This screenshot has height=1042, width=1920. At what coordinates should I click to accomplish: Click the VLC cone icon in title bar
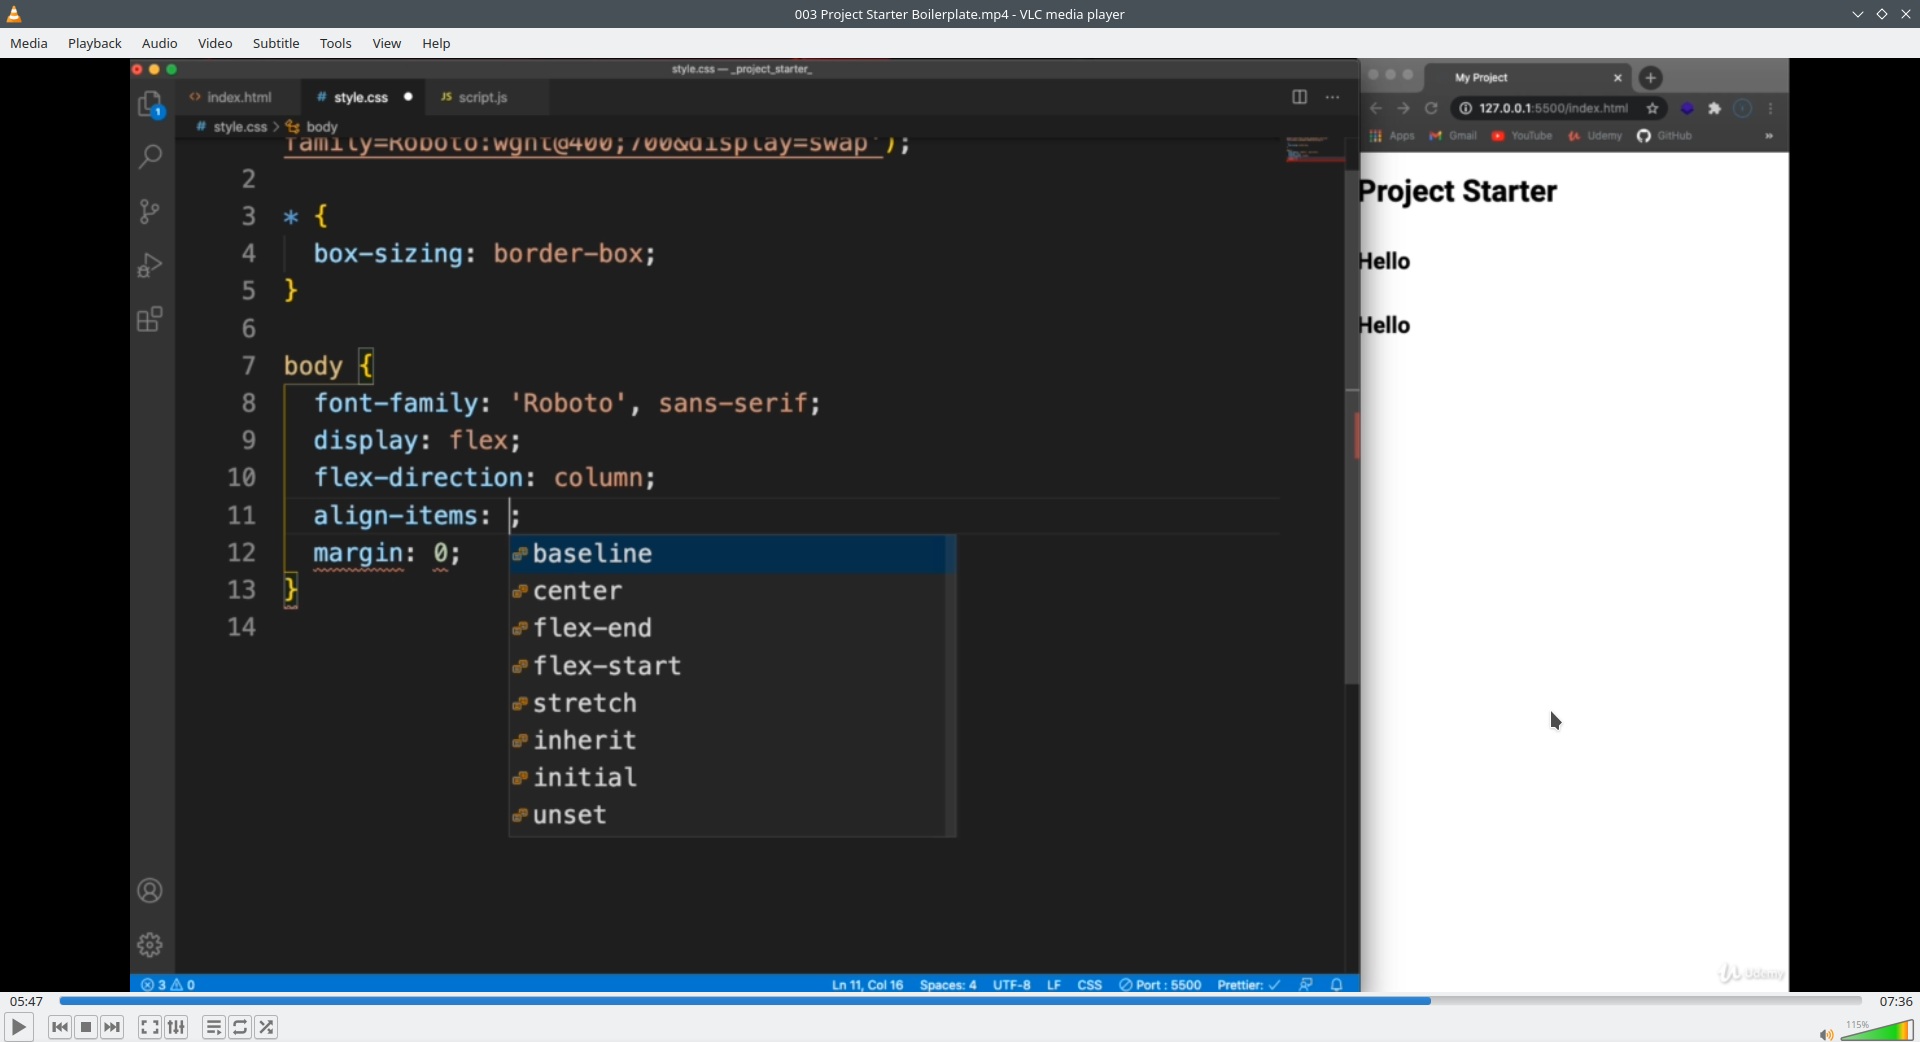tap(14, 14)
